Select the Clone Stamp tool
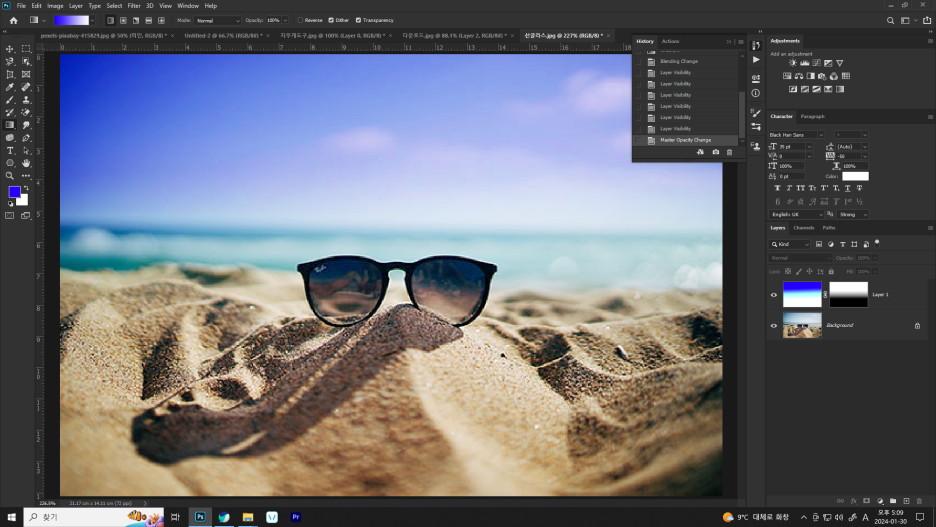The image size is (936, 527). pyautogui.click(x=26, y=100)
